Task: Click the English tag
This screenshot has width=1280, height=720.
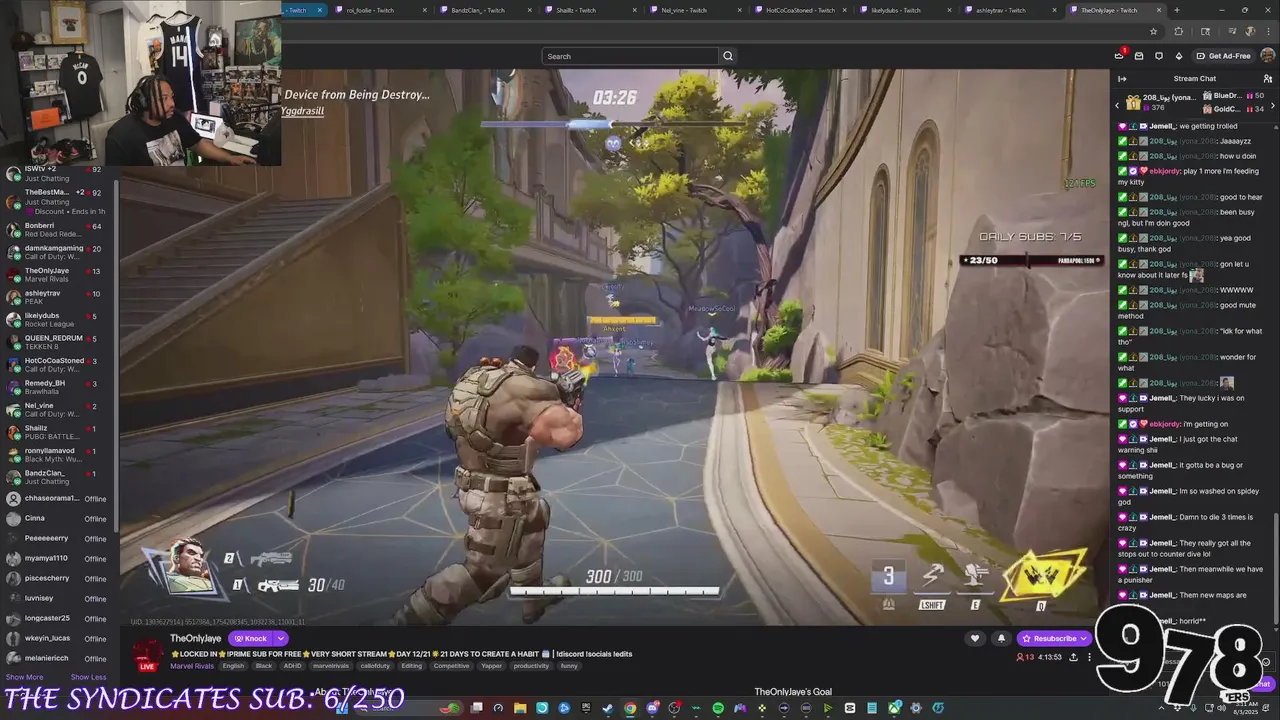Action: (233, 666)
